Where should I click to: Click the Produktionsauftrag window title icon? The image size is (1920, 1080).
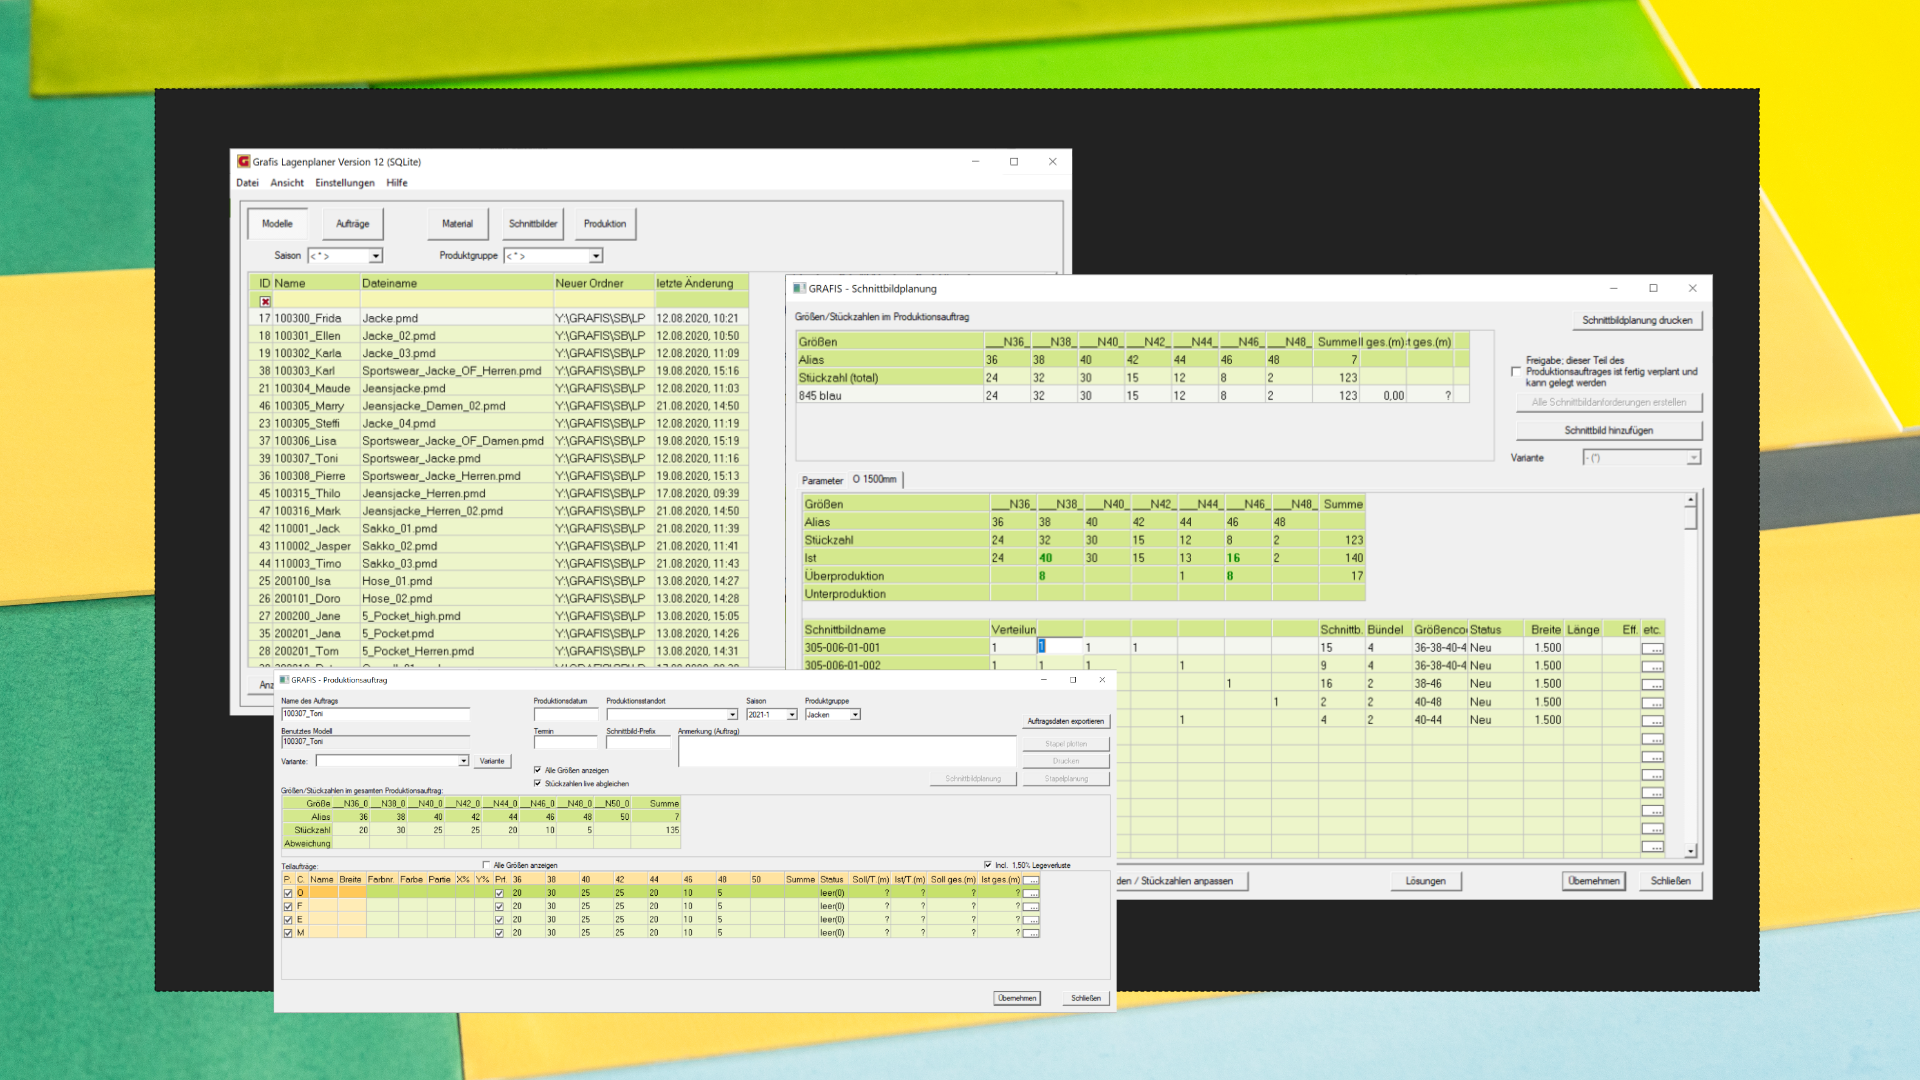[284, 680]
